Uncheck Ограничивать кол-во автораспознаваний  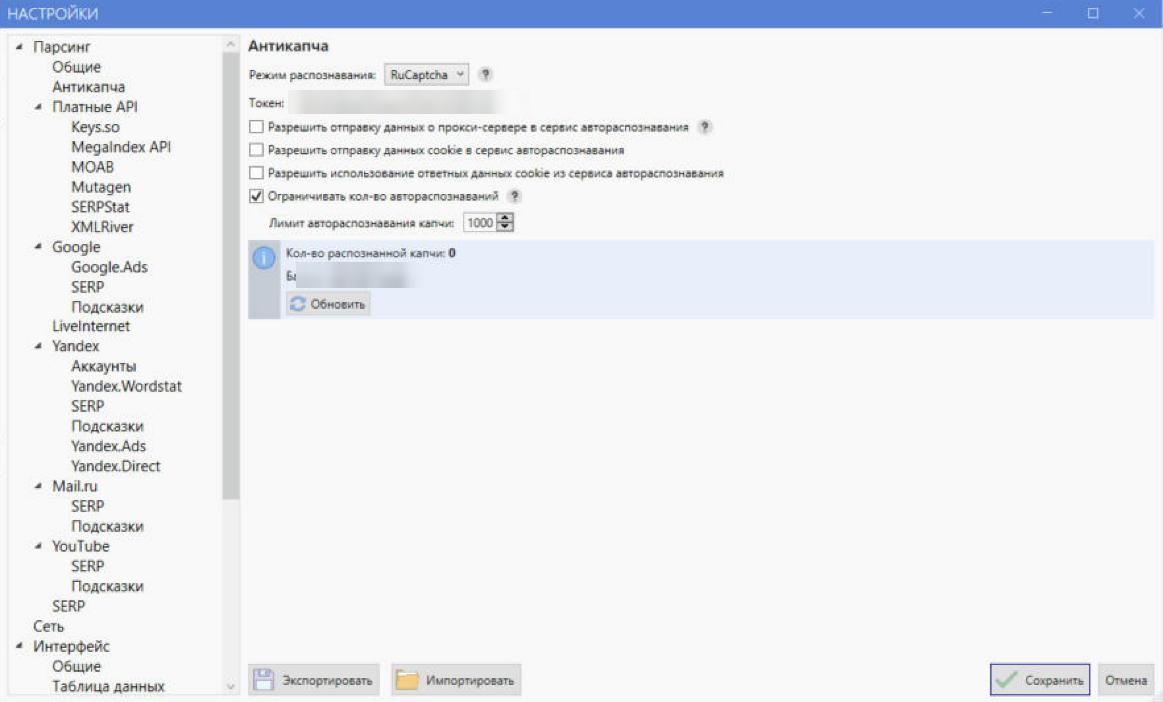point(256,196)
